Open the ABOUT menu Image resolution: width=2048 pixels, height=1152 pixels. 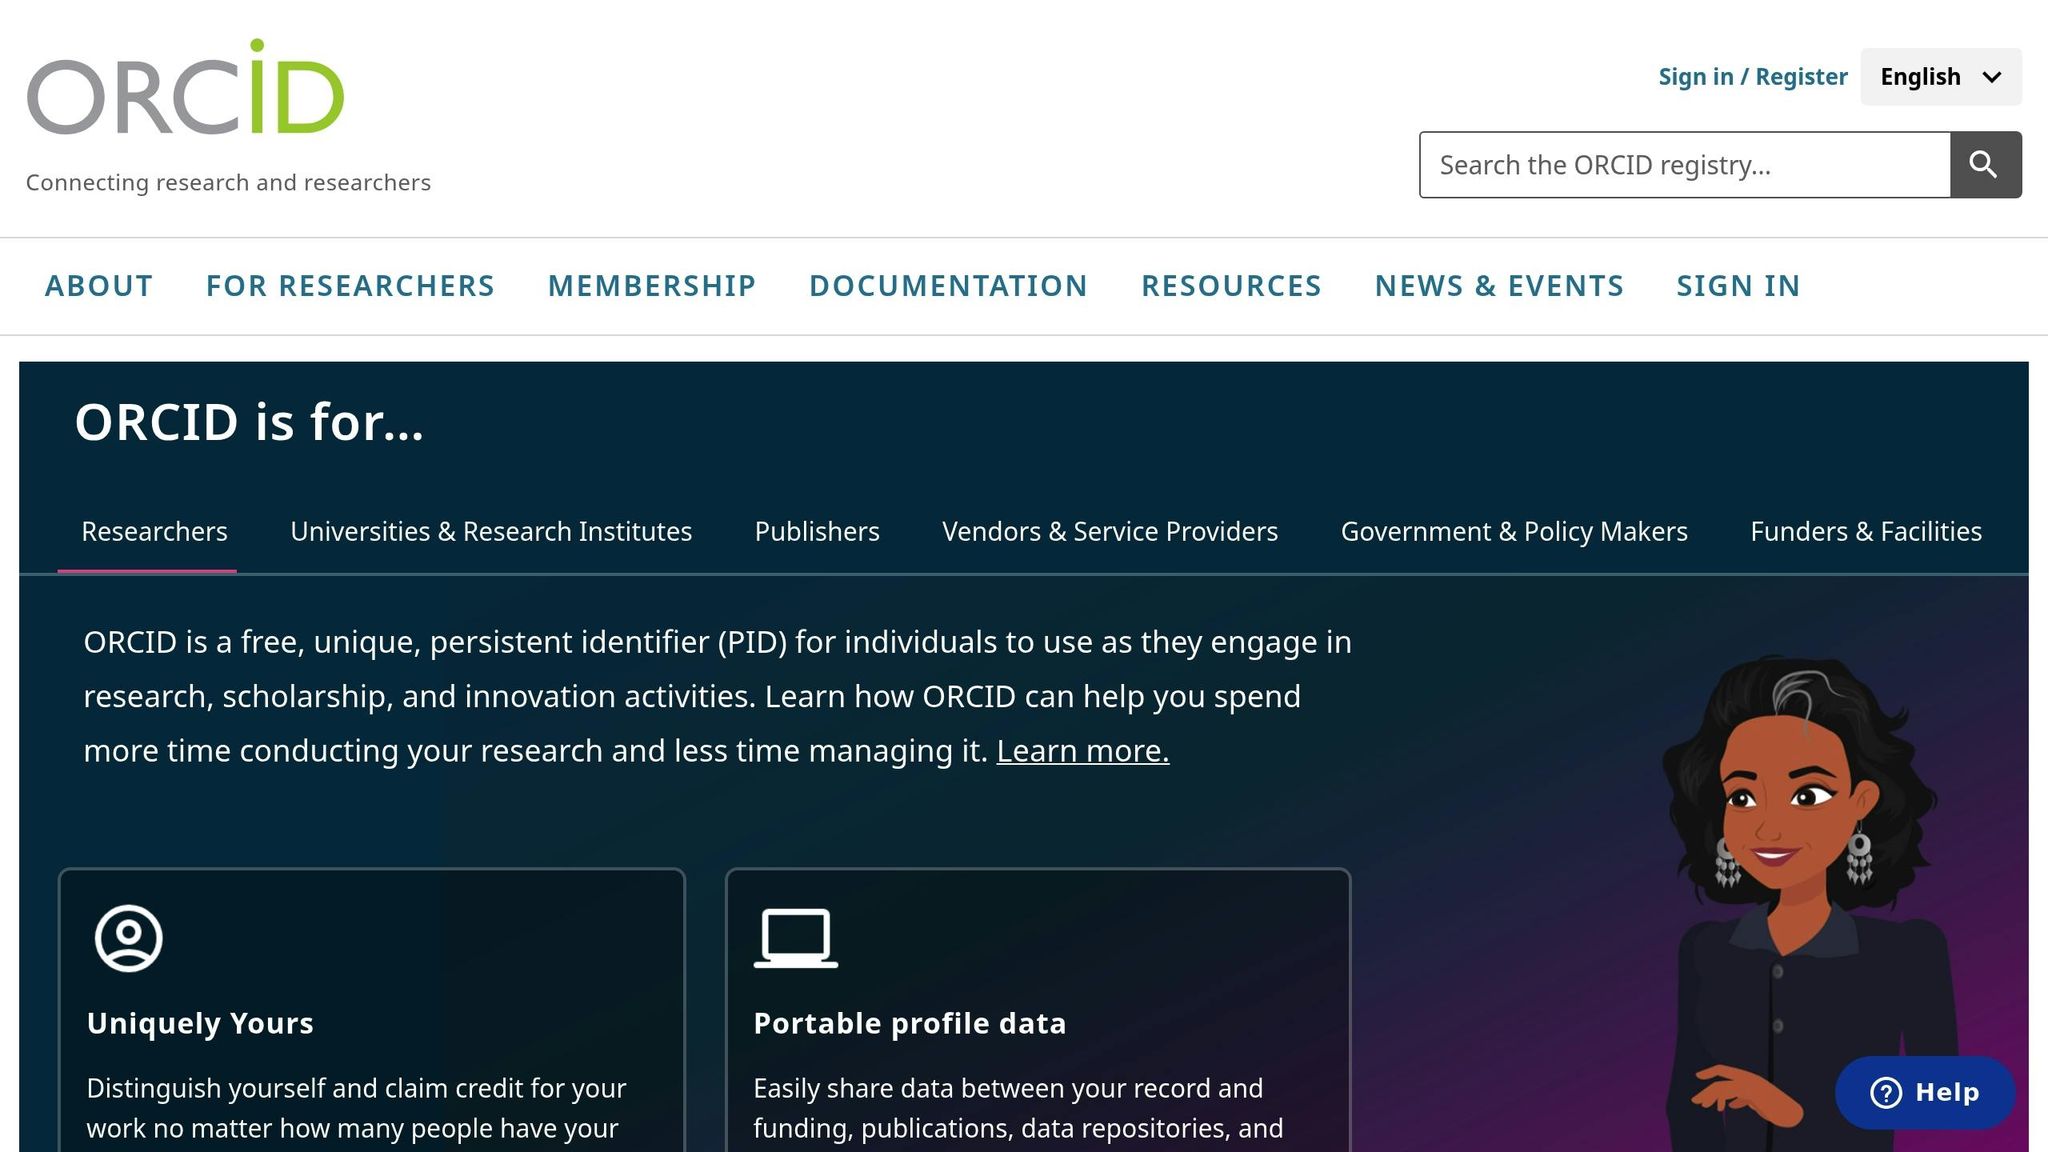[98, 286]
